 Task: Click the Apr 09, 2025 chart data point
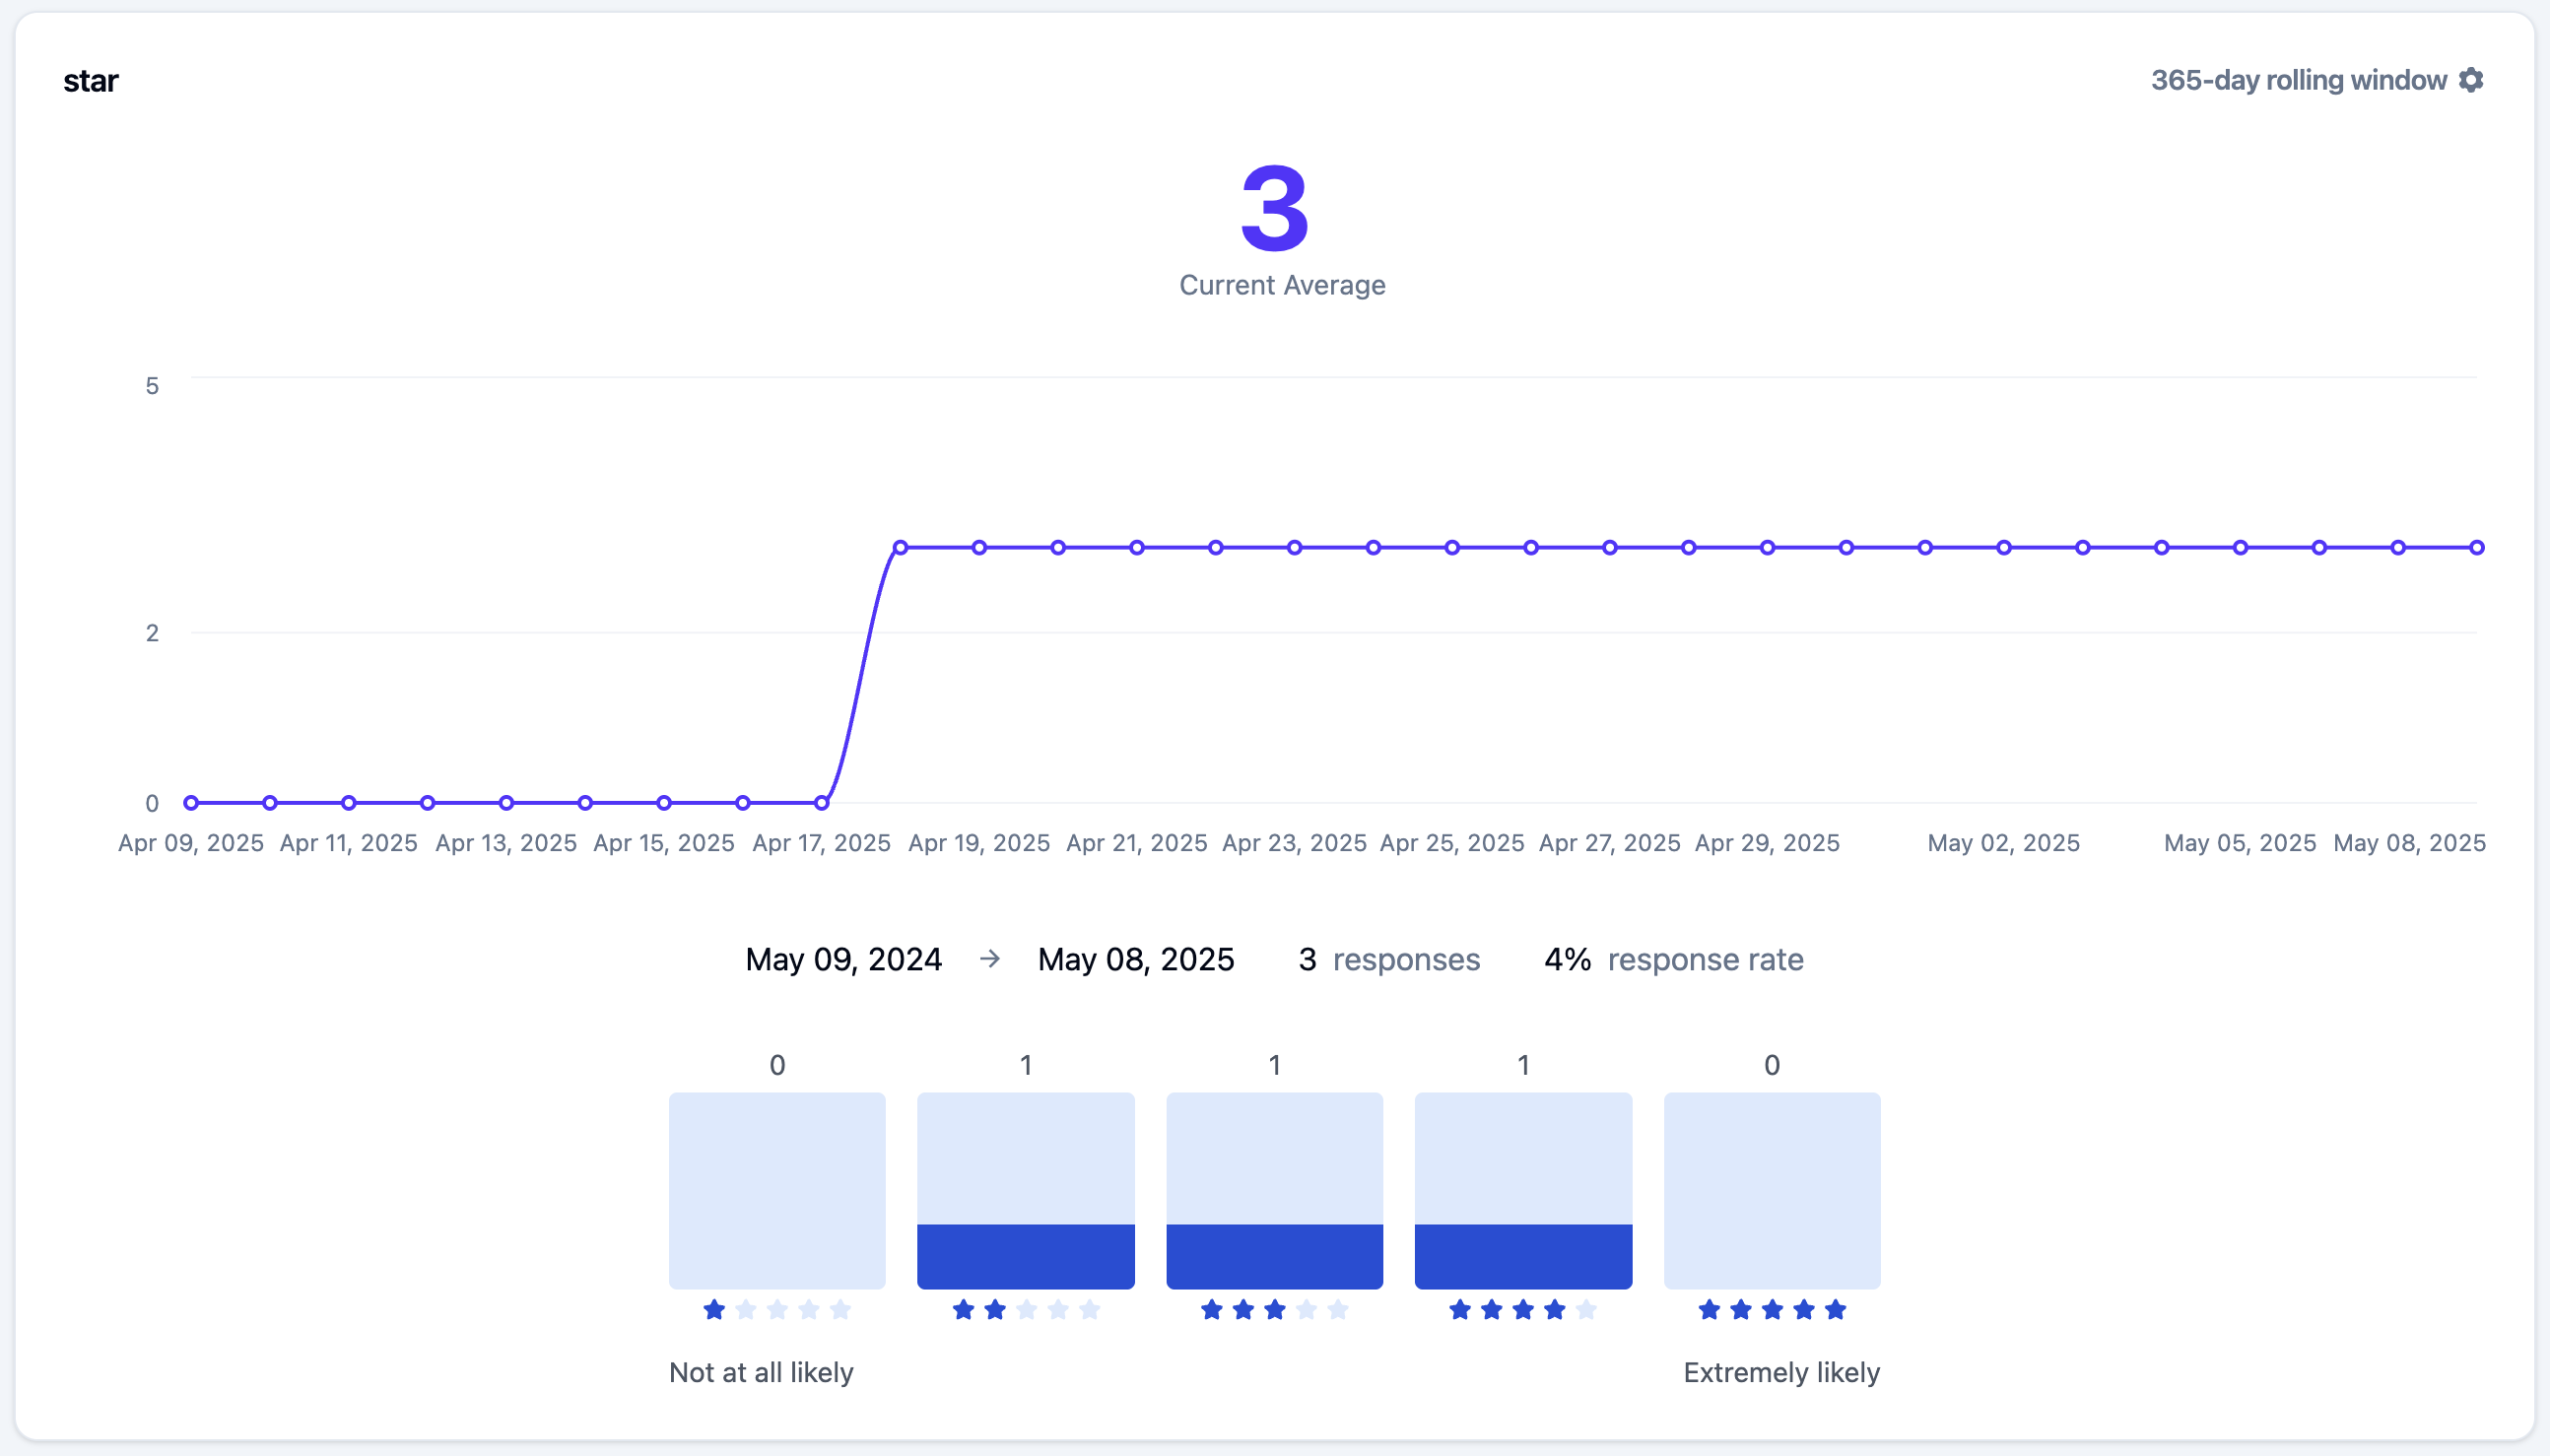(x=191, y=803)
